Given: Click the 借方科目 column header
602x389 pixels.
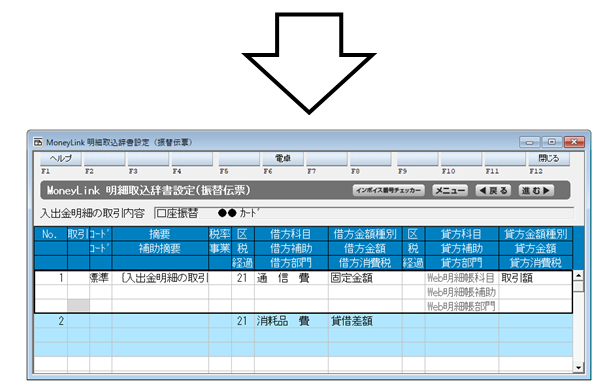Looking at the screenshot, I should coord(291,234).
